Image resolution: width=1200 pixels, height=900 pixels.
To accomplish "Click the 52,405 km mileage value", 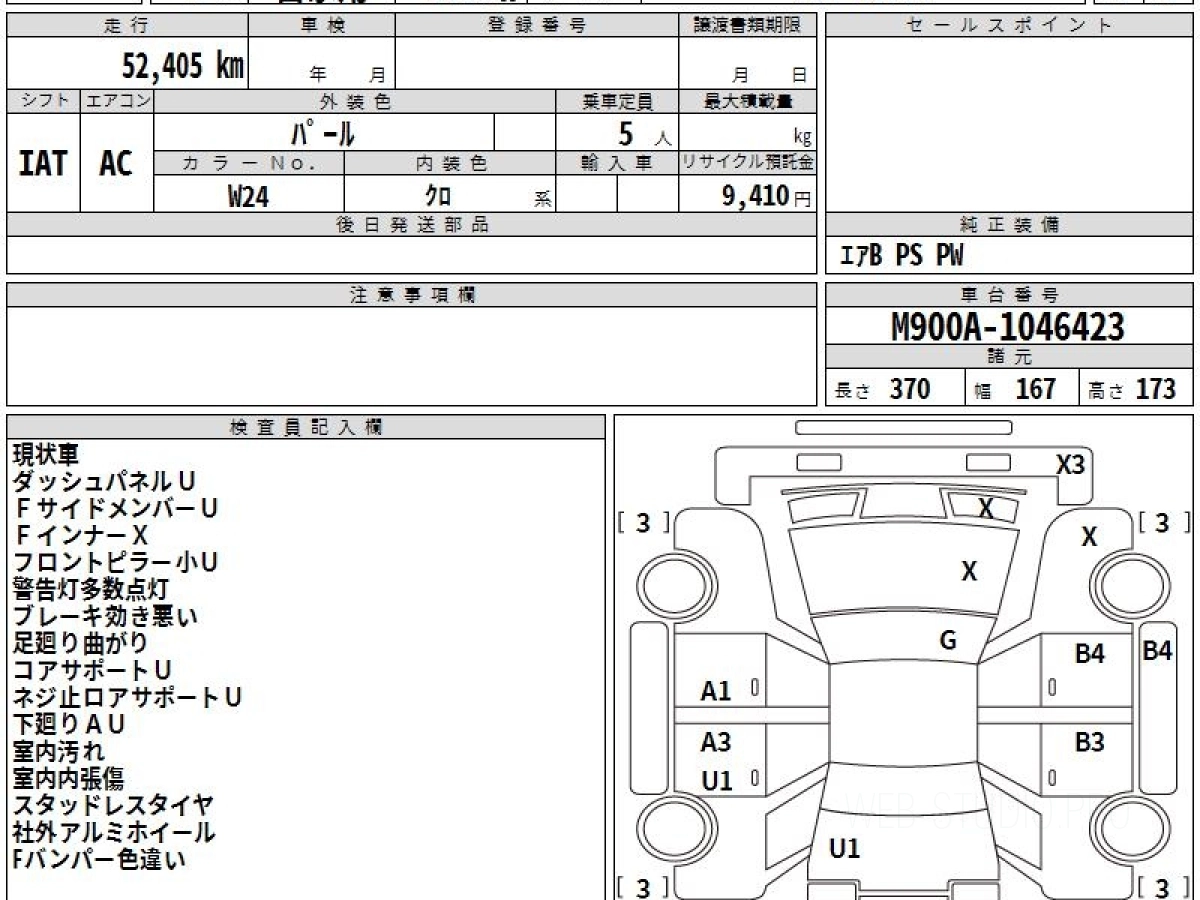I will (182, 66).
